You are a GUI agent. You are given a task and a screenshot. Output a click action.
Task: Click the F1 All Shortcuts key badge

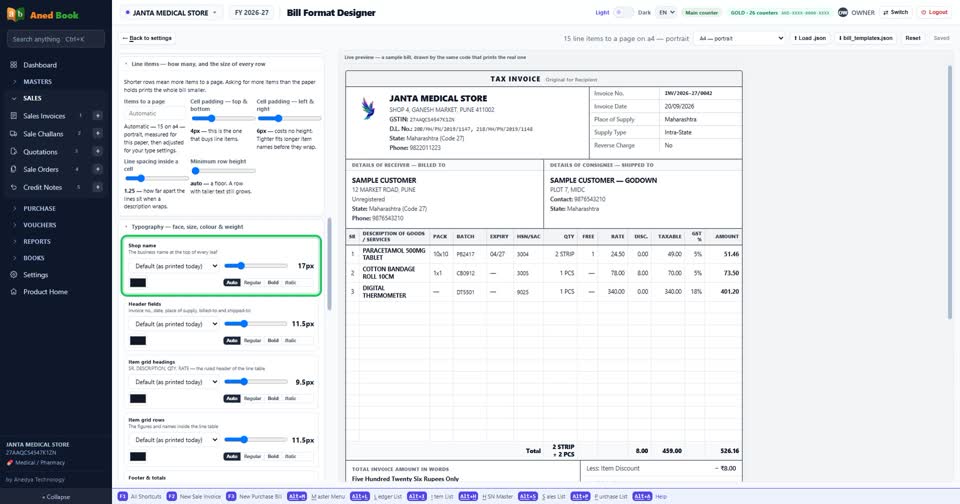click(122, 497)
